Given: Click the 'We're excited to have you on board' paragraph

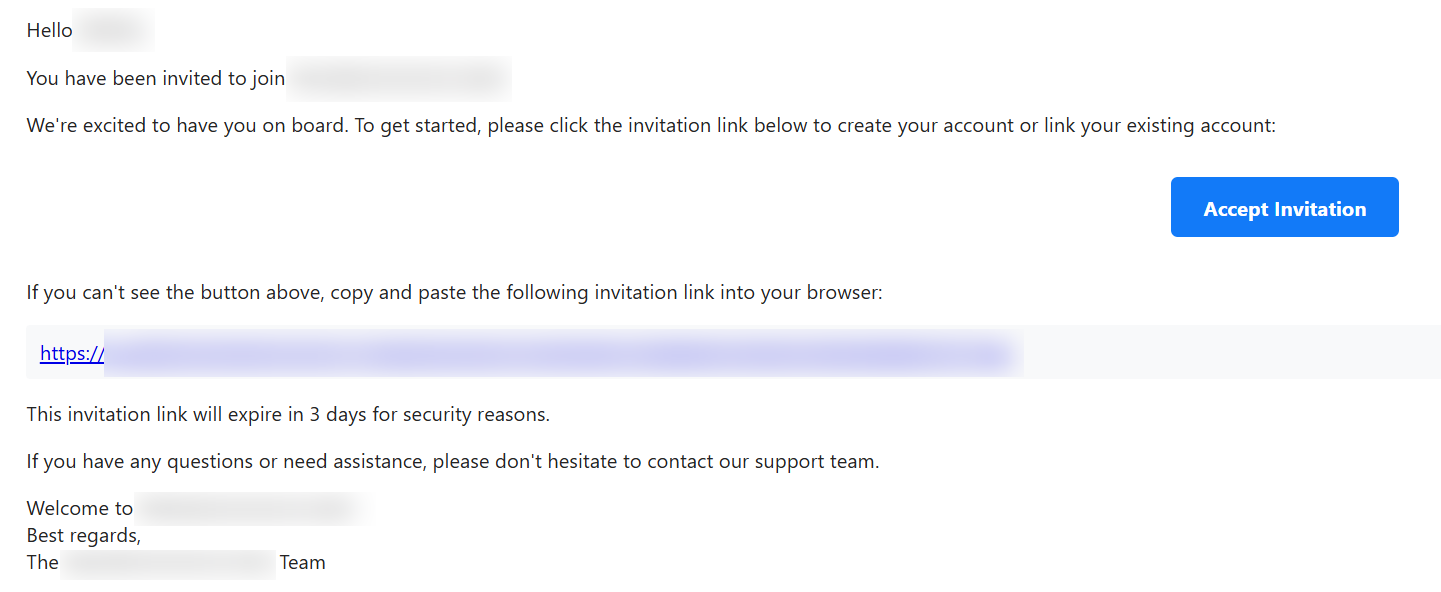Looking at the screenshot, I should coord(651,126).
